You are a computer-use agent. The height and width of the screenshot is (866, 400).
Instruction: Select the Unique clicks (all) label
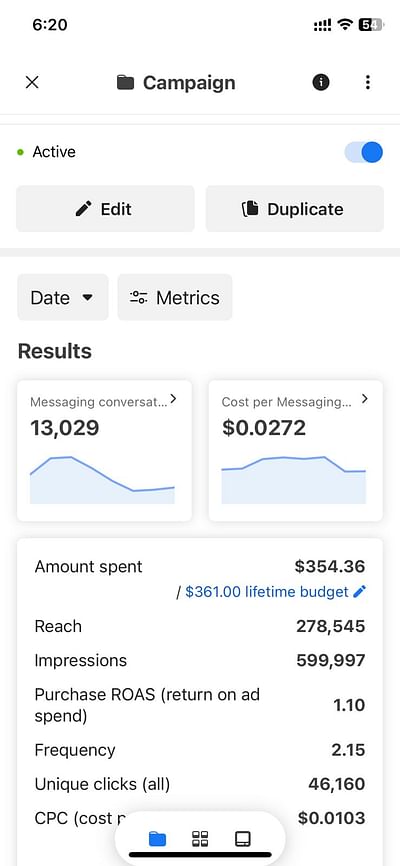[102, 784]
